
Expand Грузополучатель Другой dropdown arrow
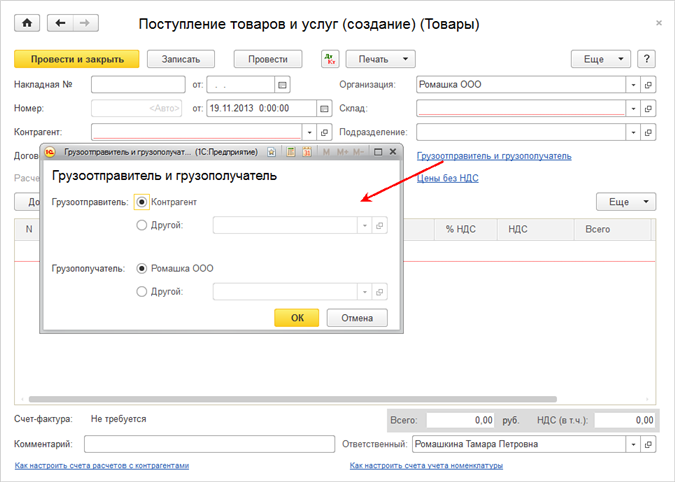pyautogui.click(x=365, y=292)
